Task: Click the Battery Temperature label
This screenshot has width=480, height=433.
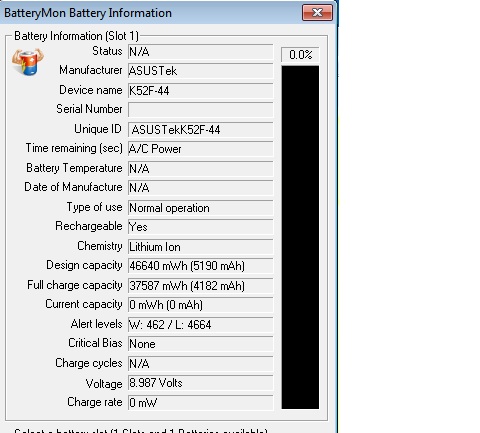Action: coord(74,168)
